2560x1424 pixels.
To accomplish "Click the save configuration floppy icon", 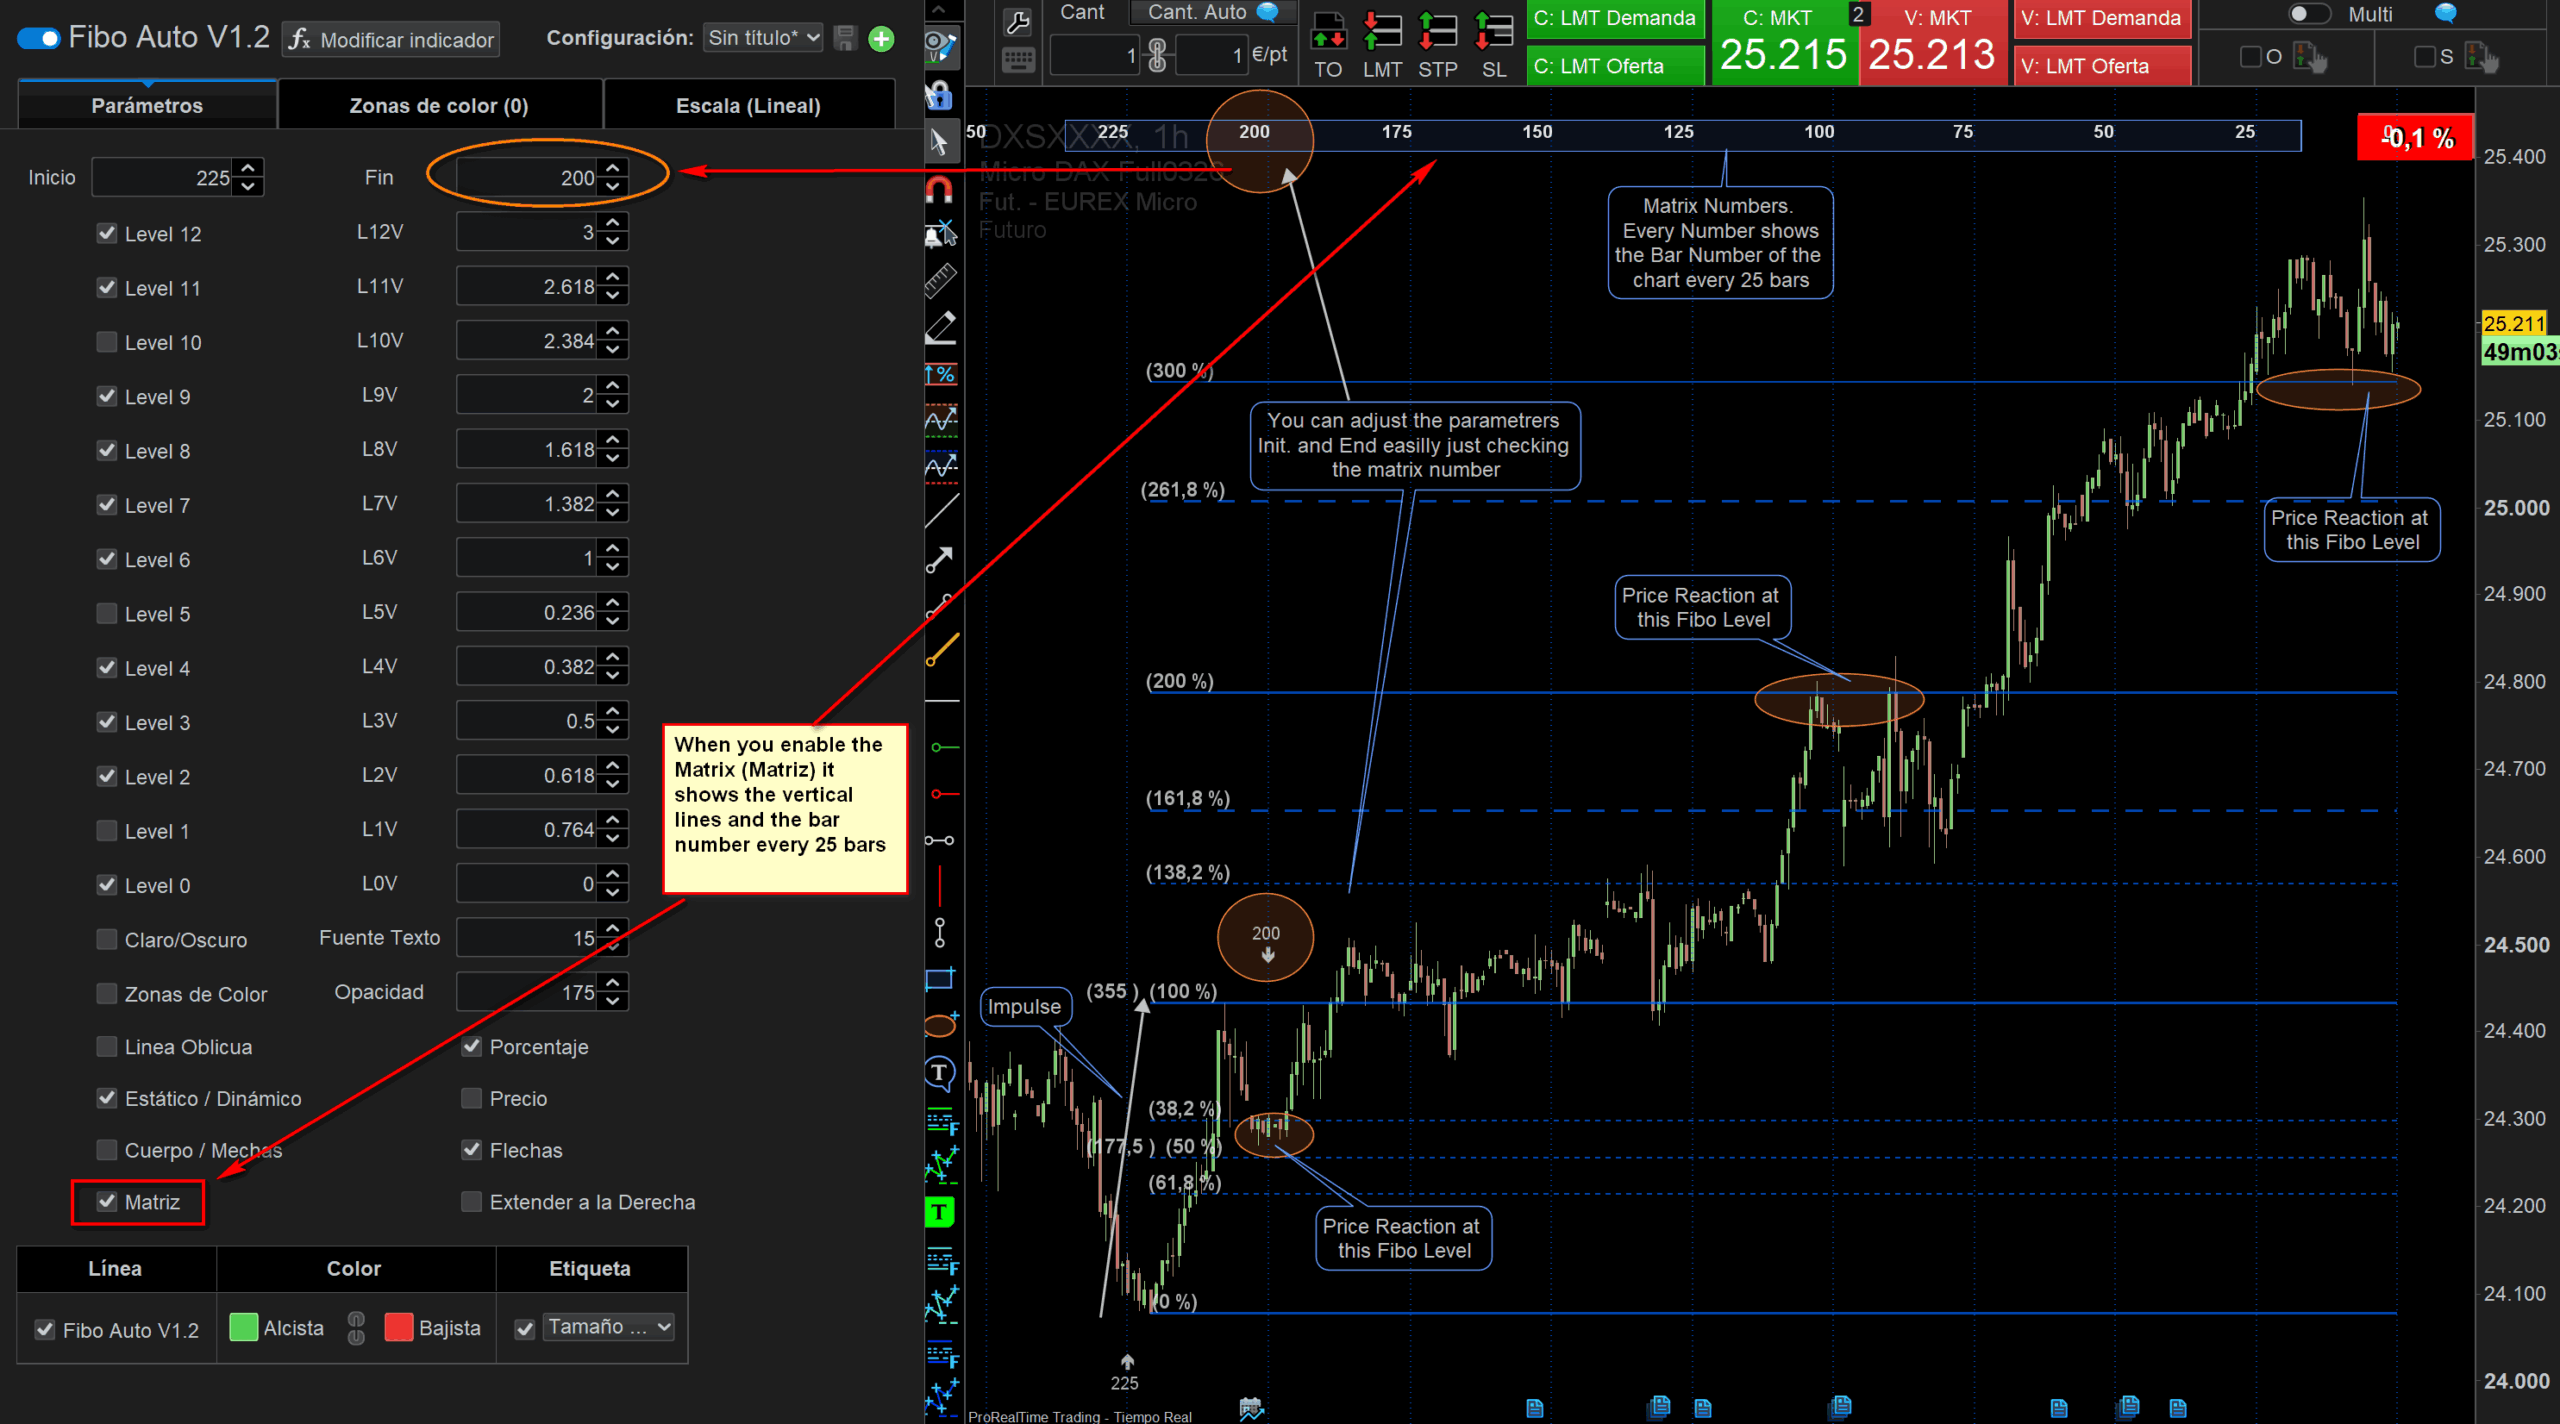I will coord(846,39).
